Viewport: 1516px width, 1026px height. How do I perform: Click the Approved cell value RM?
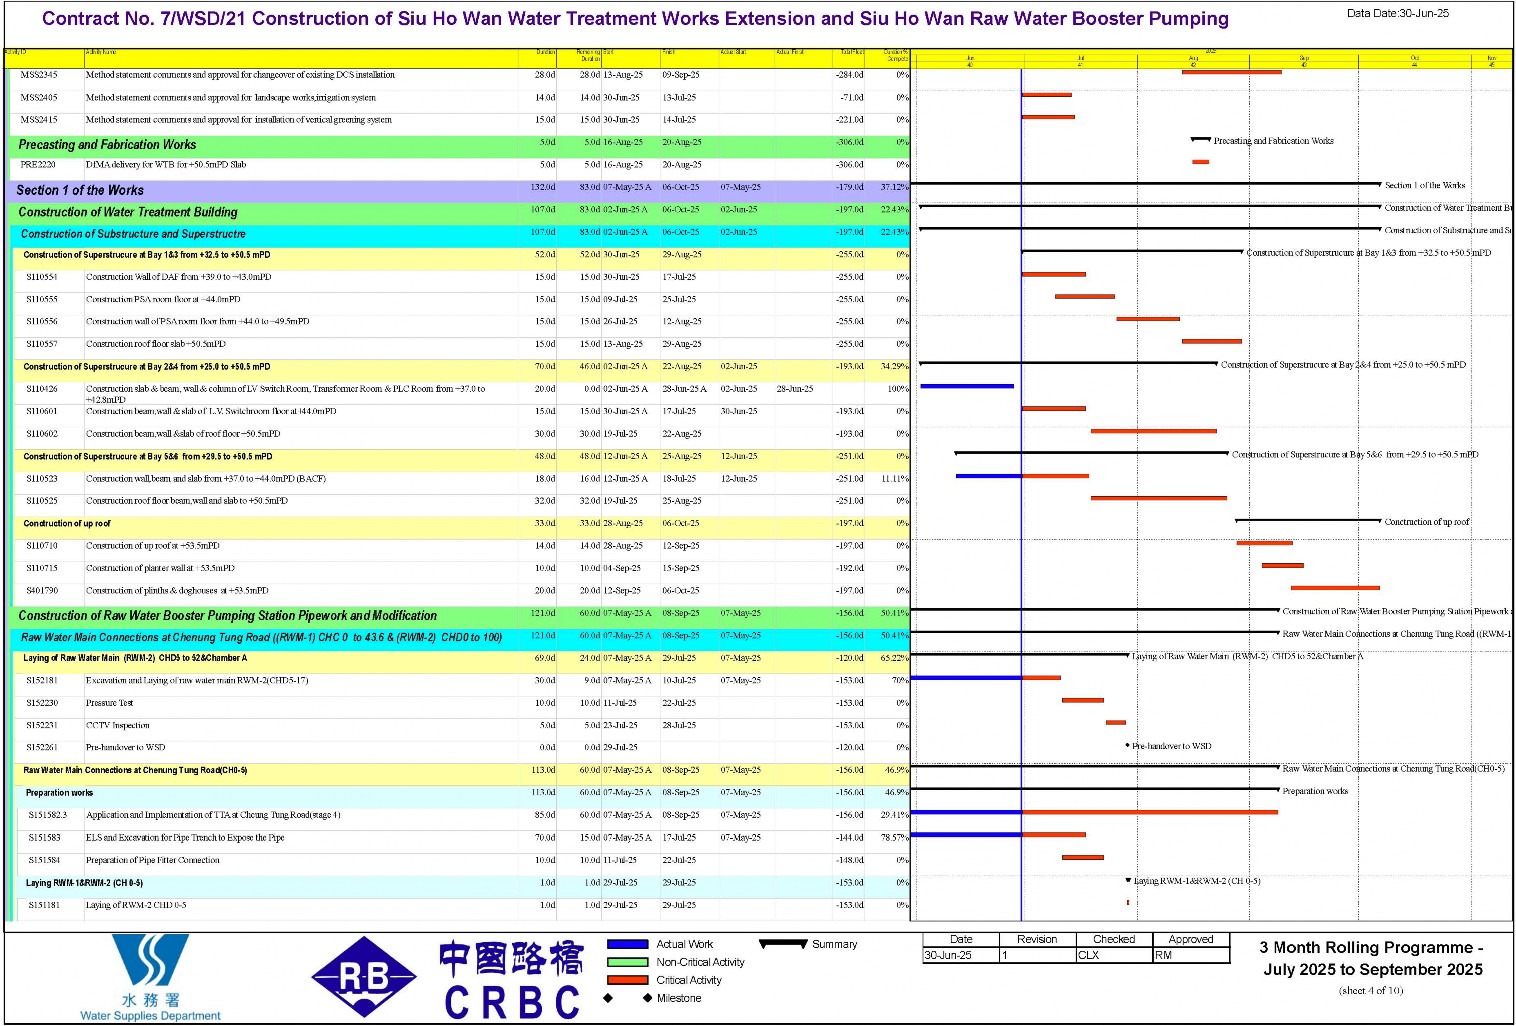[x=1163, y=955]
